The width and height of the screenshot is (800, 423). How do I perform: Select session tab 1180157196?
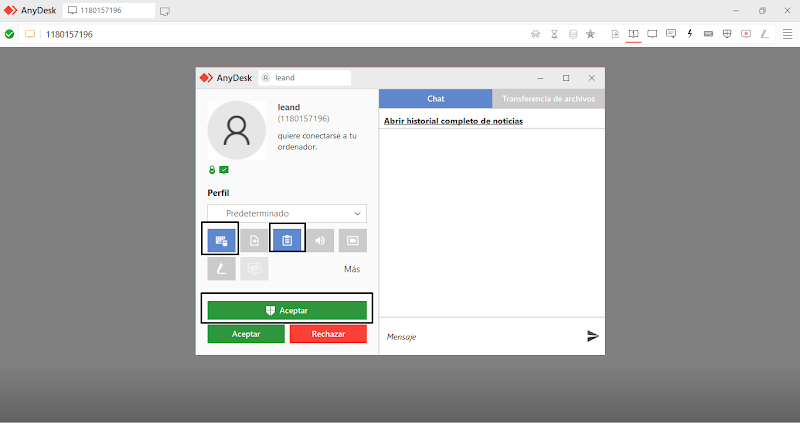pyautogui.click(x=109, y=10)
